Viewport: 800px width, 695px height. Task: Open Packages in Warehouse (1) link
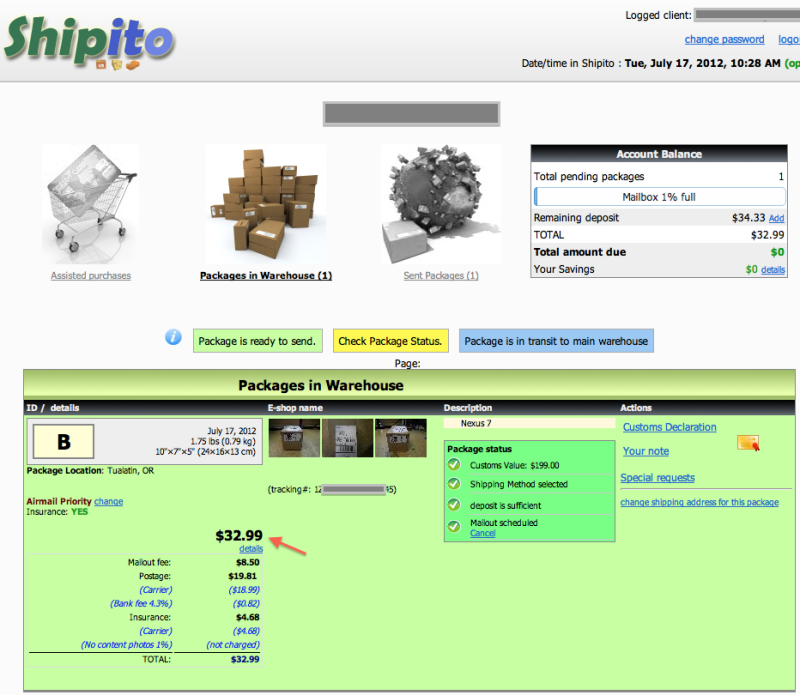pos(266,276)
